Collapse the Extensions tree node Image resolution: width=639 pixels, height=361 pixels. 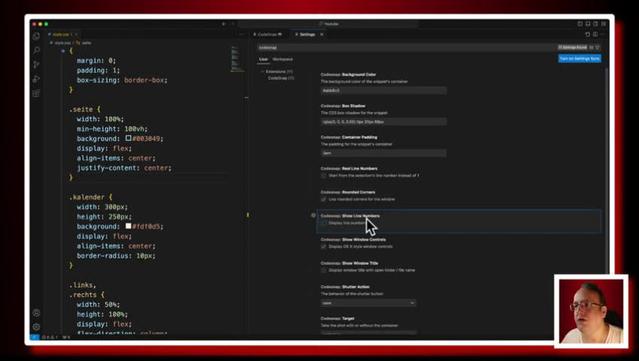point(263,71)
